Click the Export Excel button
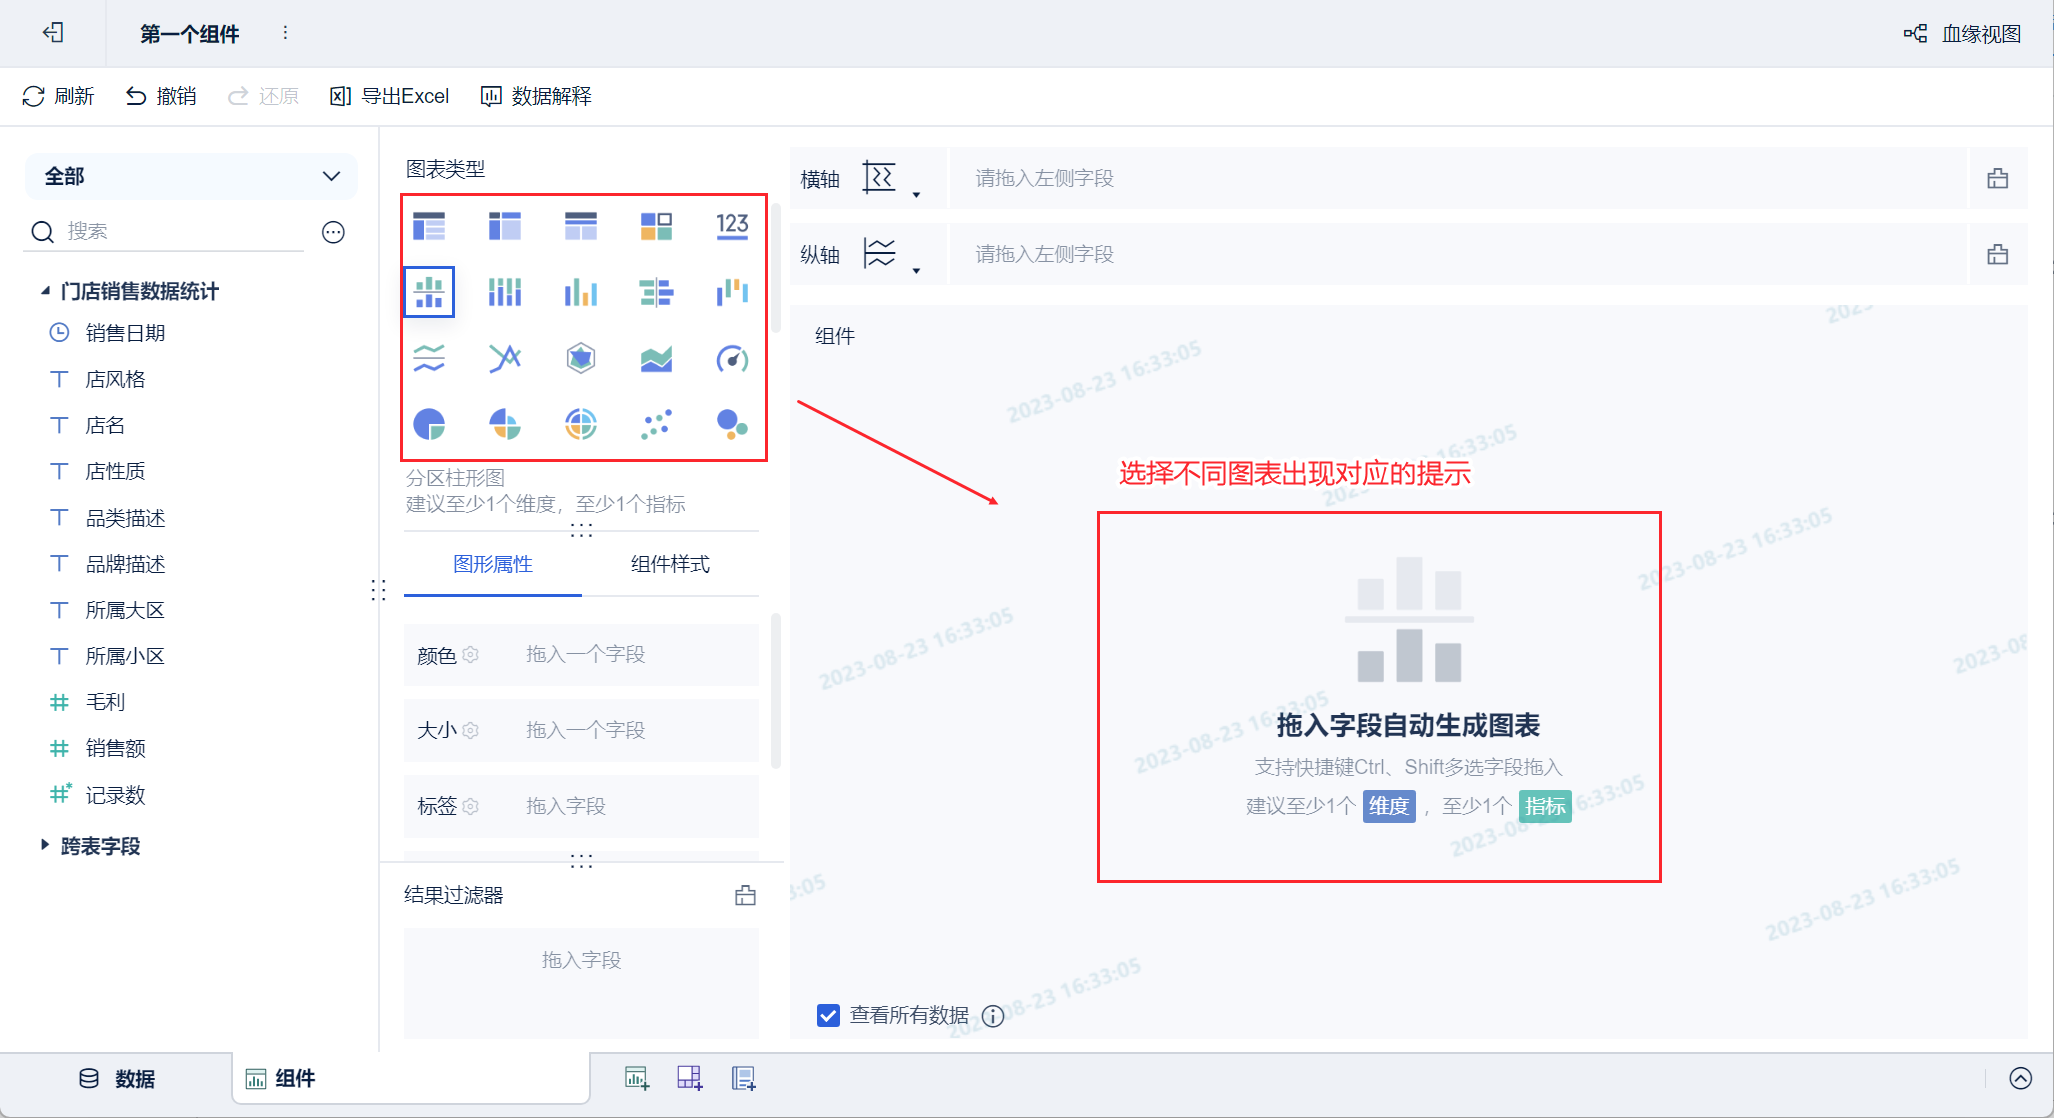This screenshot has width=2054, height=1118. 390,96
